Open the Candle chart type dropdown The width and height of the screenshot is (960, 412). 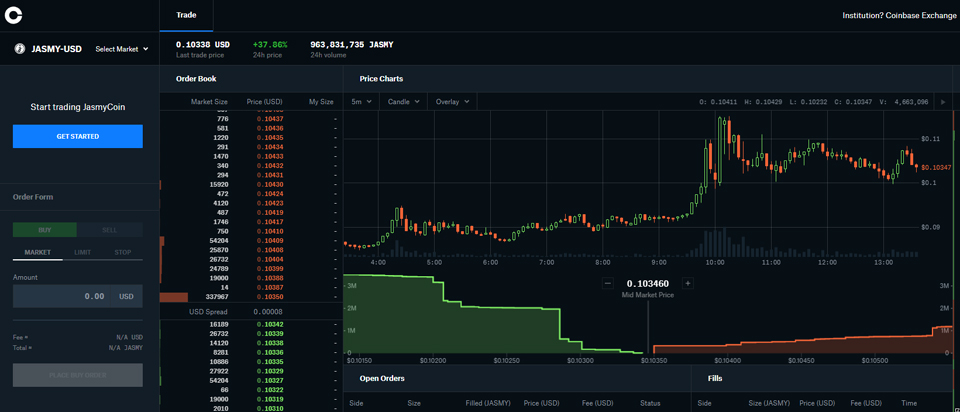tap(402, 102)
